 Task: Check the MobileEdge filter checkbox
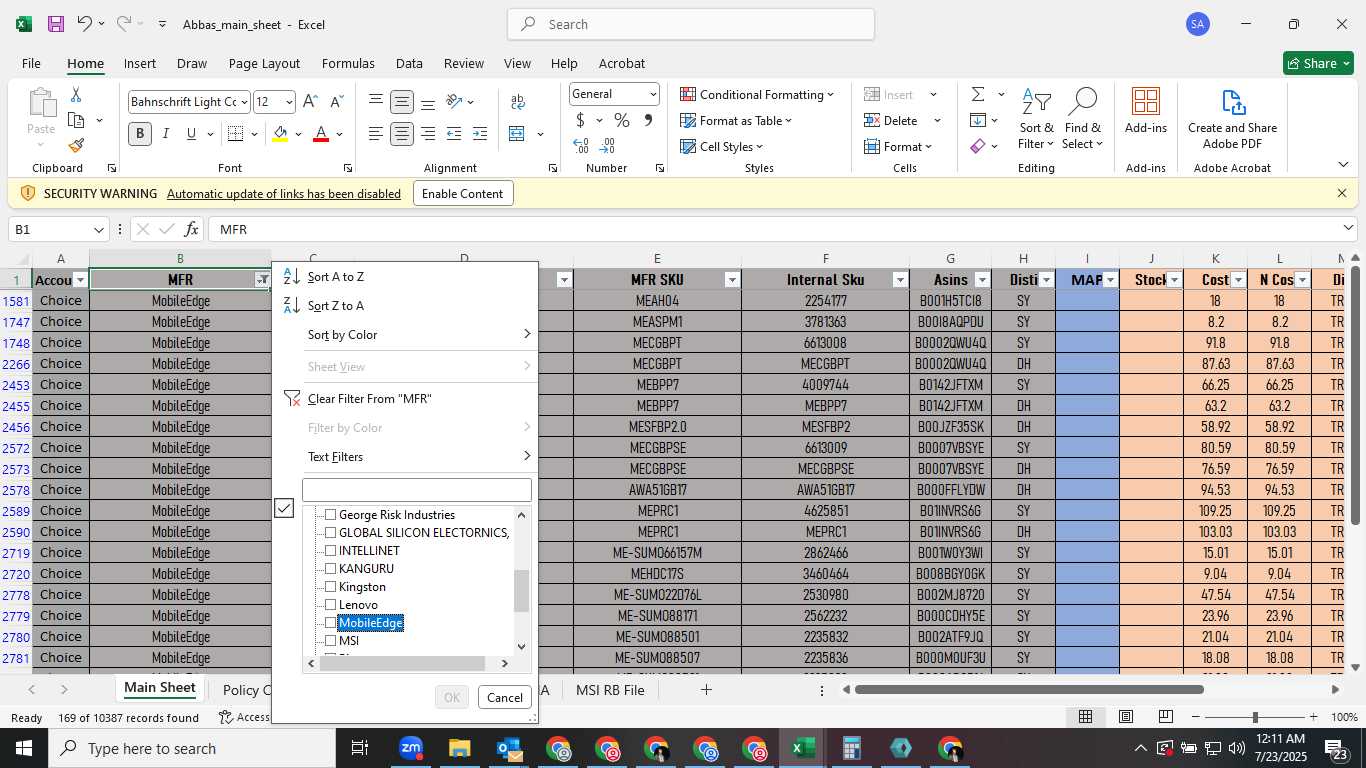pos(331,623)
